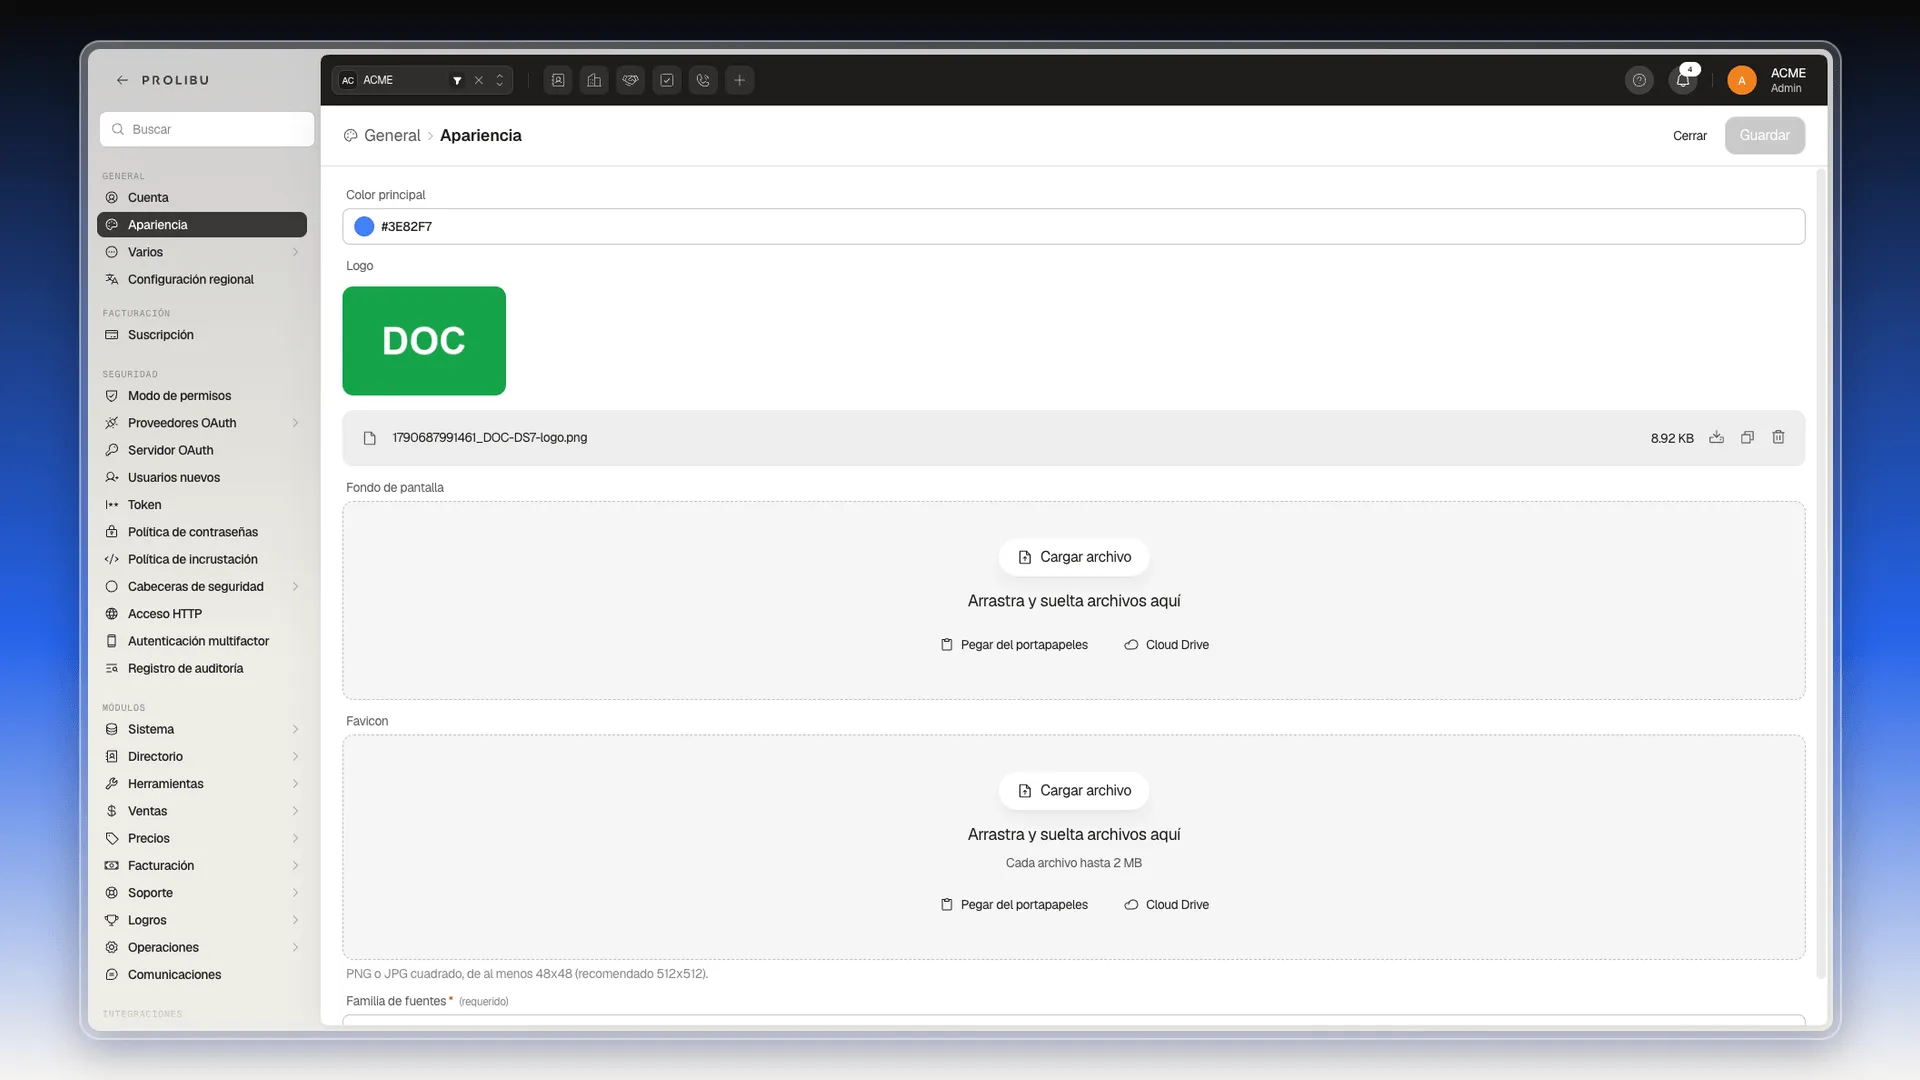Click Cargar archivo under Fondo de pantalla
Viewport: 1920px width, 1080px height.
[x=1074, y=557]
